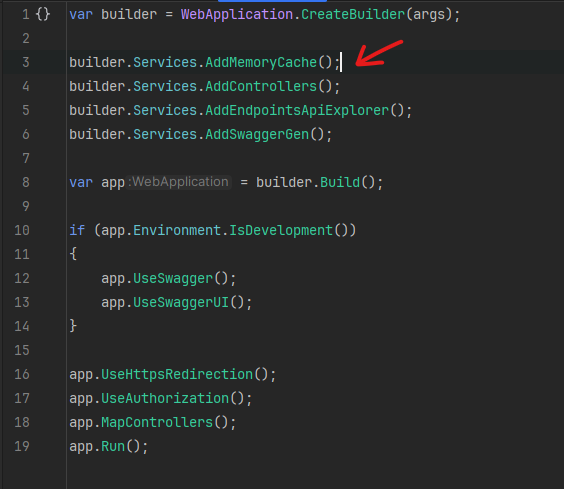Click the opening brace on line 11
The width and height of the screenshot is (564, 489).
click(x=73, y=254)
